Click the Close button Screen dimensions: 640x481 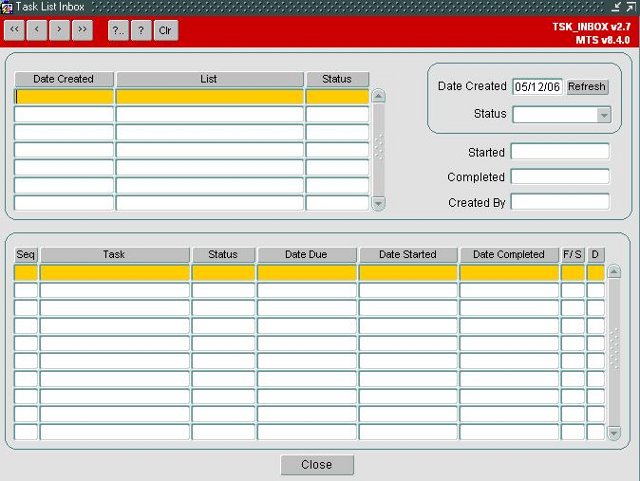click(x=317, y=465)
